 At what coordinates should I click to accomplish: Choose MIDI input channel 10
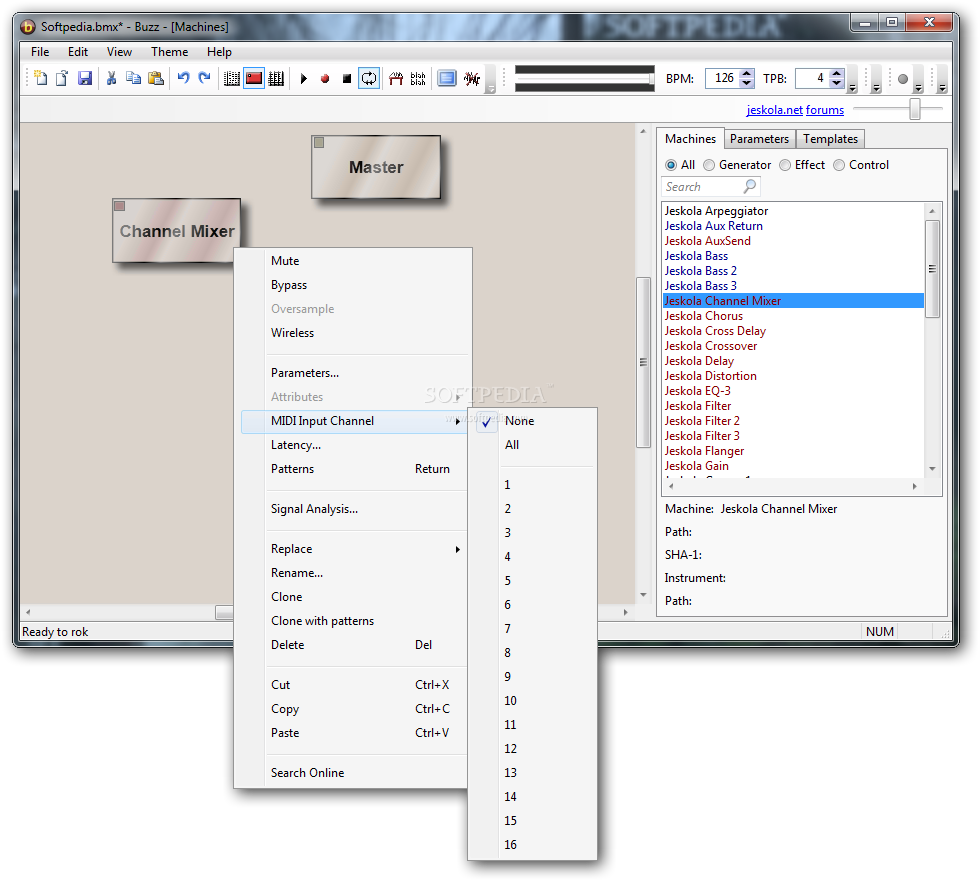pyautogui.click(x=532, y=701)
